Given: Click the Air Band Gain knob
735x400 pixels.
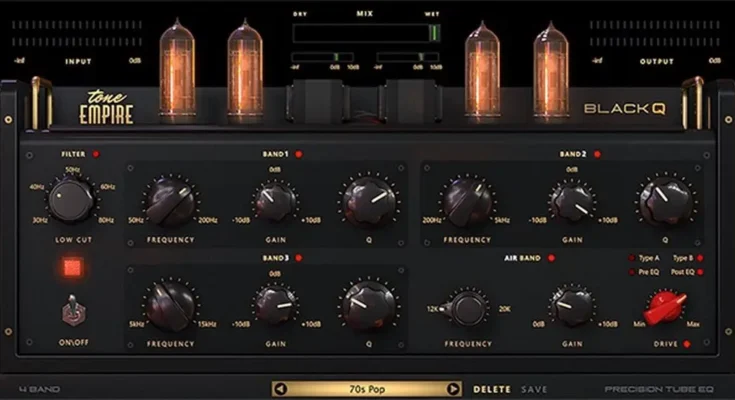Looking at the screenshot, I should pyautogui.click(x=570, y=305).
